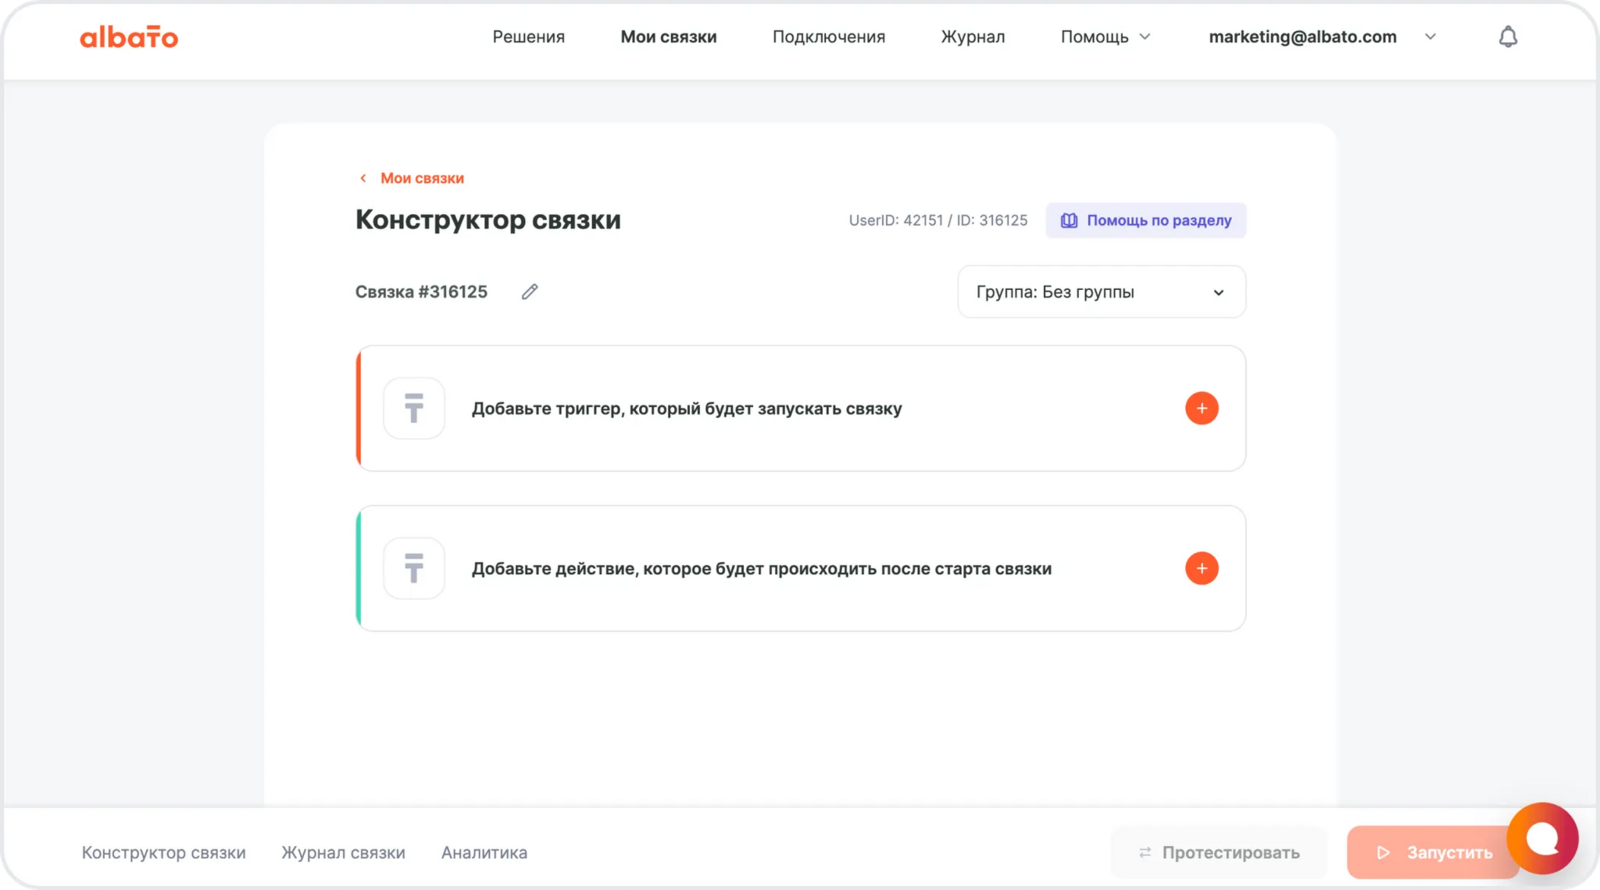Click the Протестировать button
The image size is (1600, 890).
click(1218, 853)
